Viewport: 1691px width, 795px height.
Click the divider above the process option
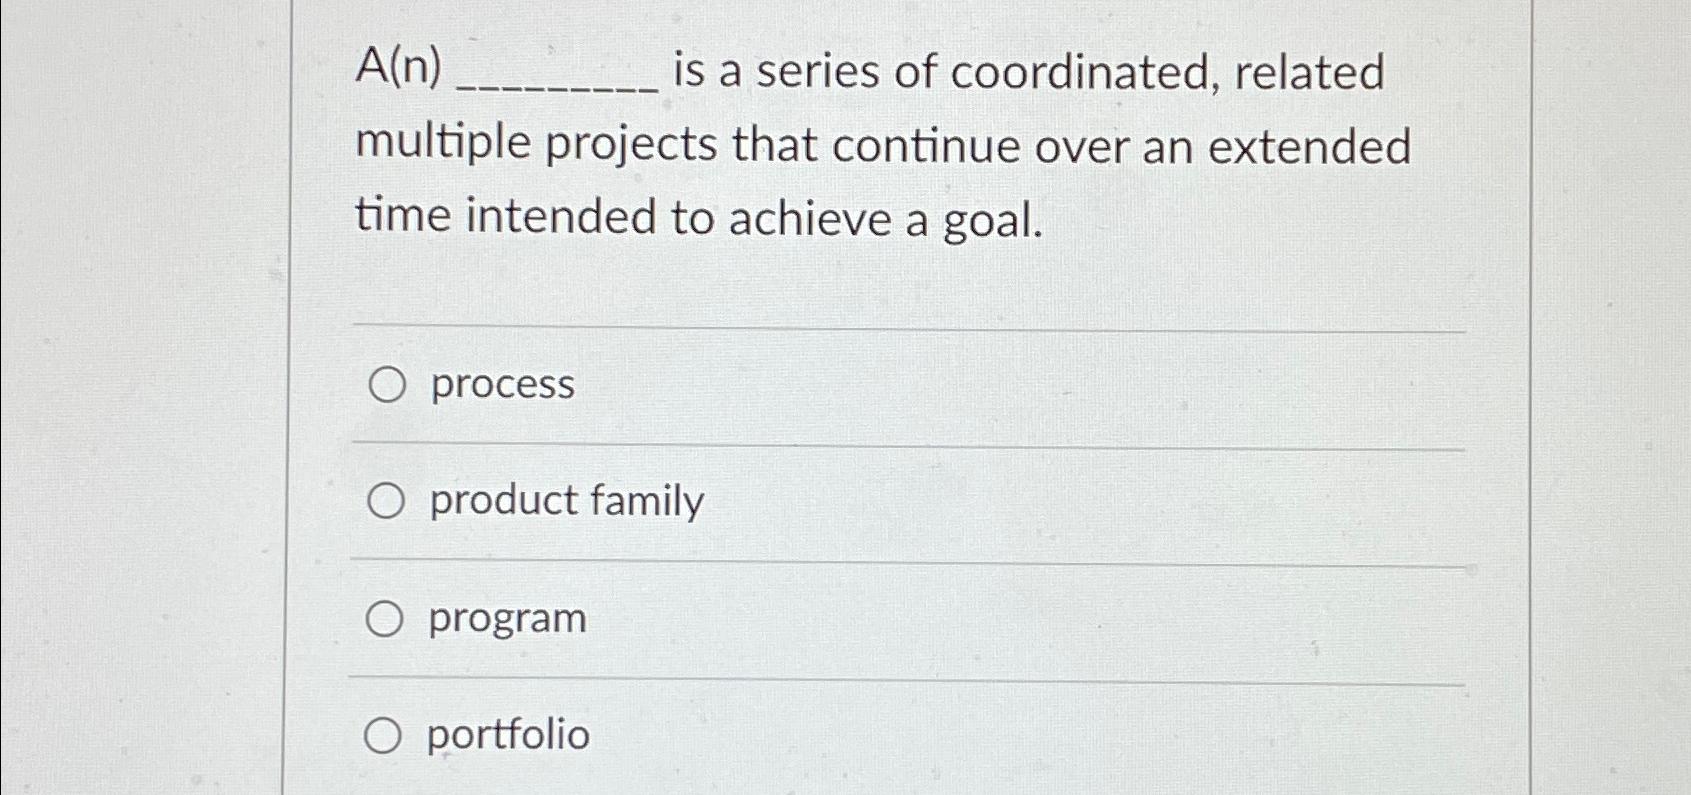(x=900, y=325)
